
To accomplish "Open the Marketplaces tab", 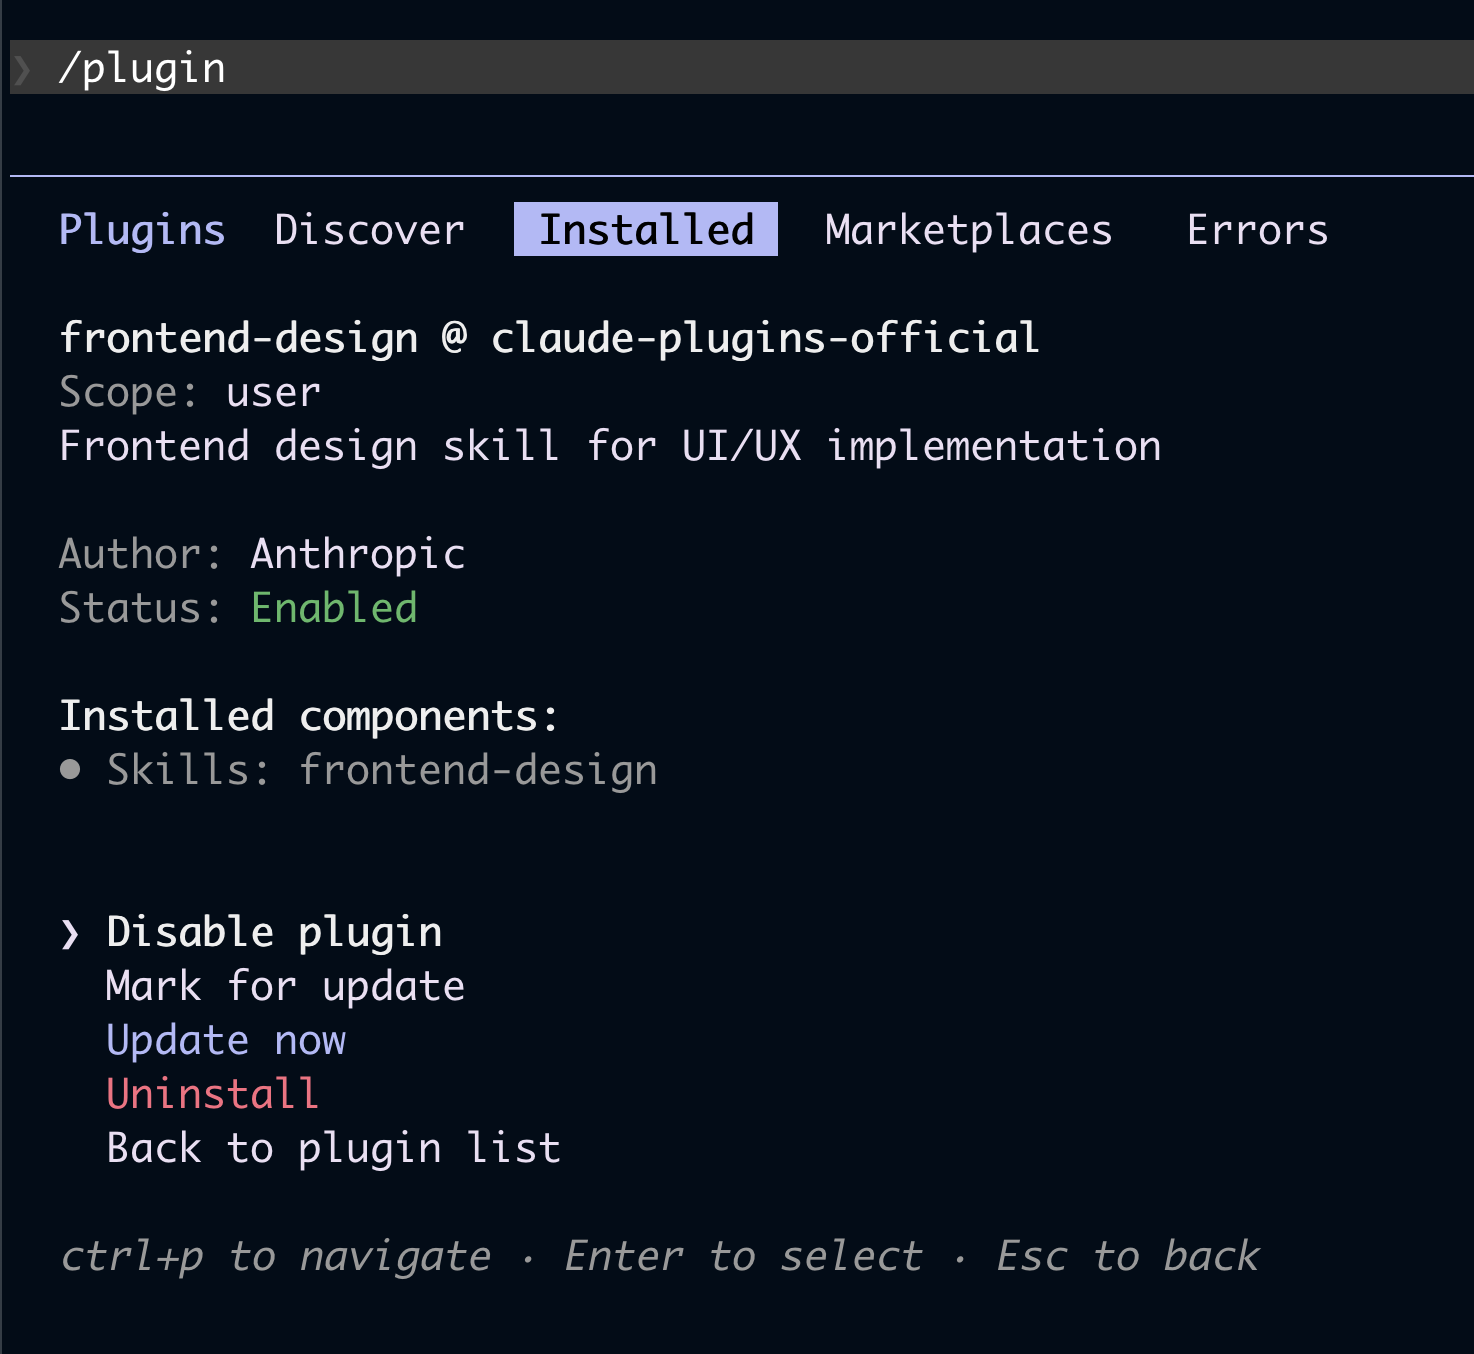I will coord(969,230).
